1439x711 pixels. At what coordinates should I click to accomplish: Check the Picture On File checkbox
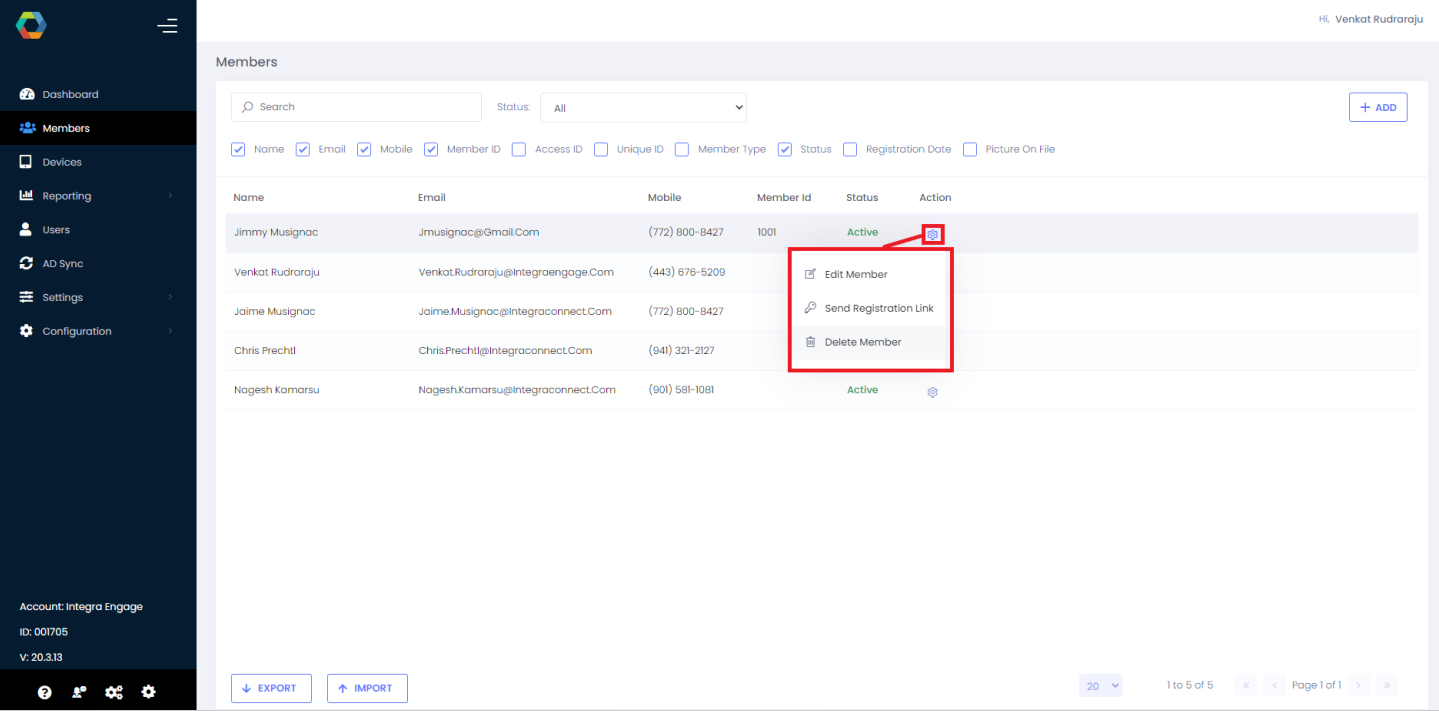tap(969, 148)
